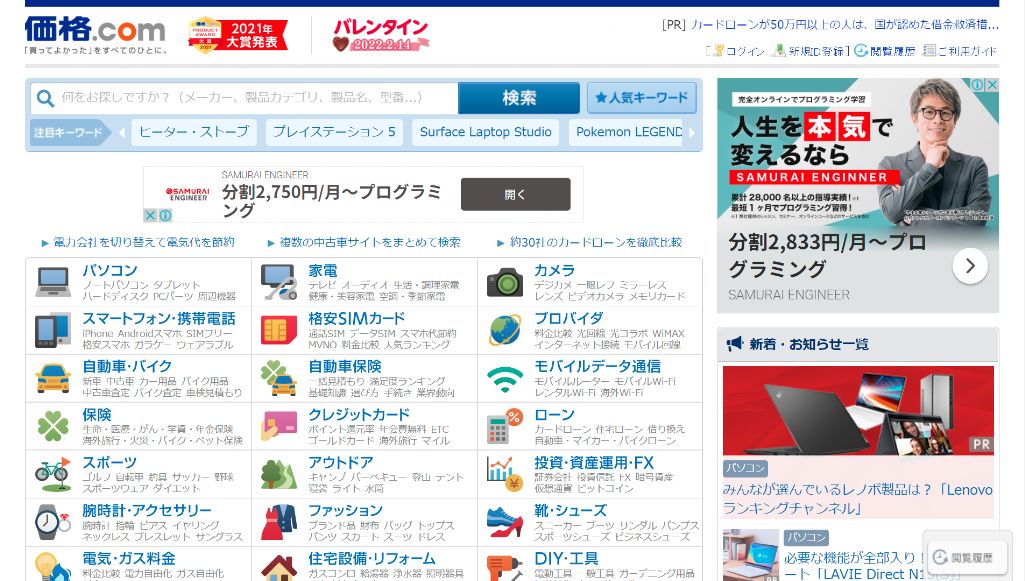Click the TV and vacuum icon beside 家電
The width and height of the screenshot is (1025, 581).
click(279, 282)
